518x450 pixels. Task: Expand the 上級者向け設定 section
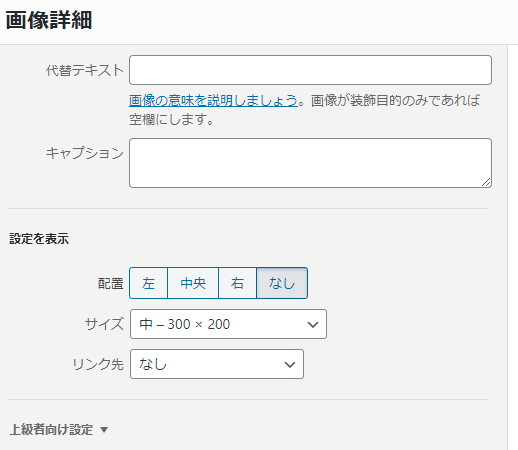point(59,429)
